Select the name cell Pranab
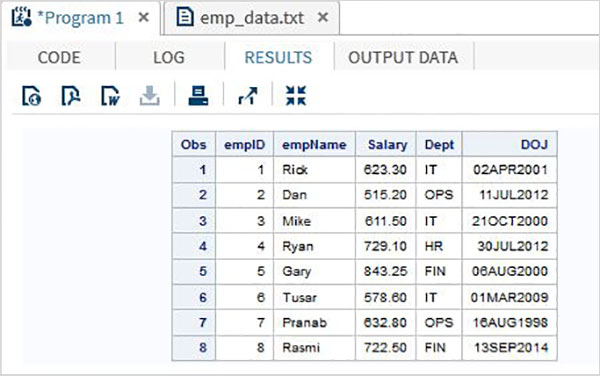600x376 pixels. click(314, 322)
